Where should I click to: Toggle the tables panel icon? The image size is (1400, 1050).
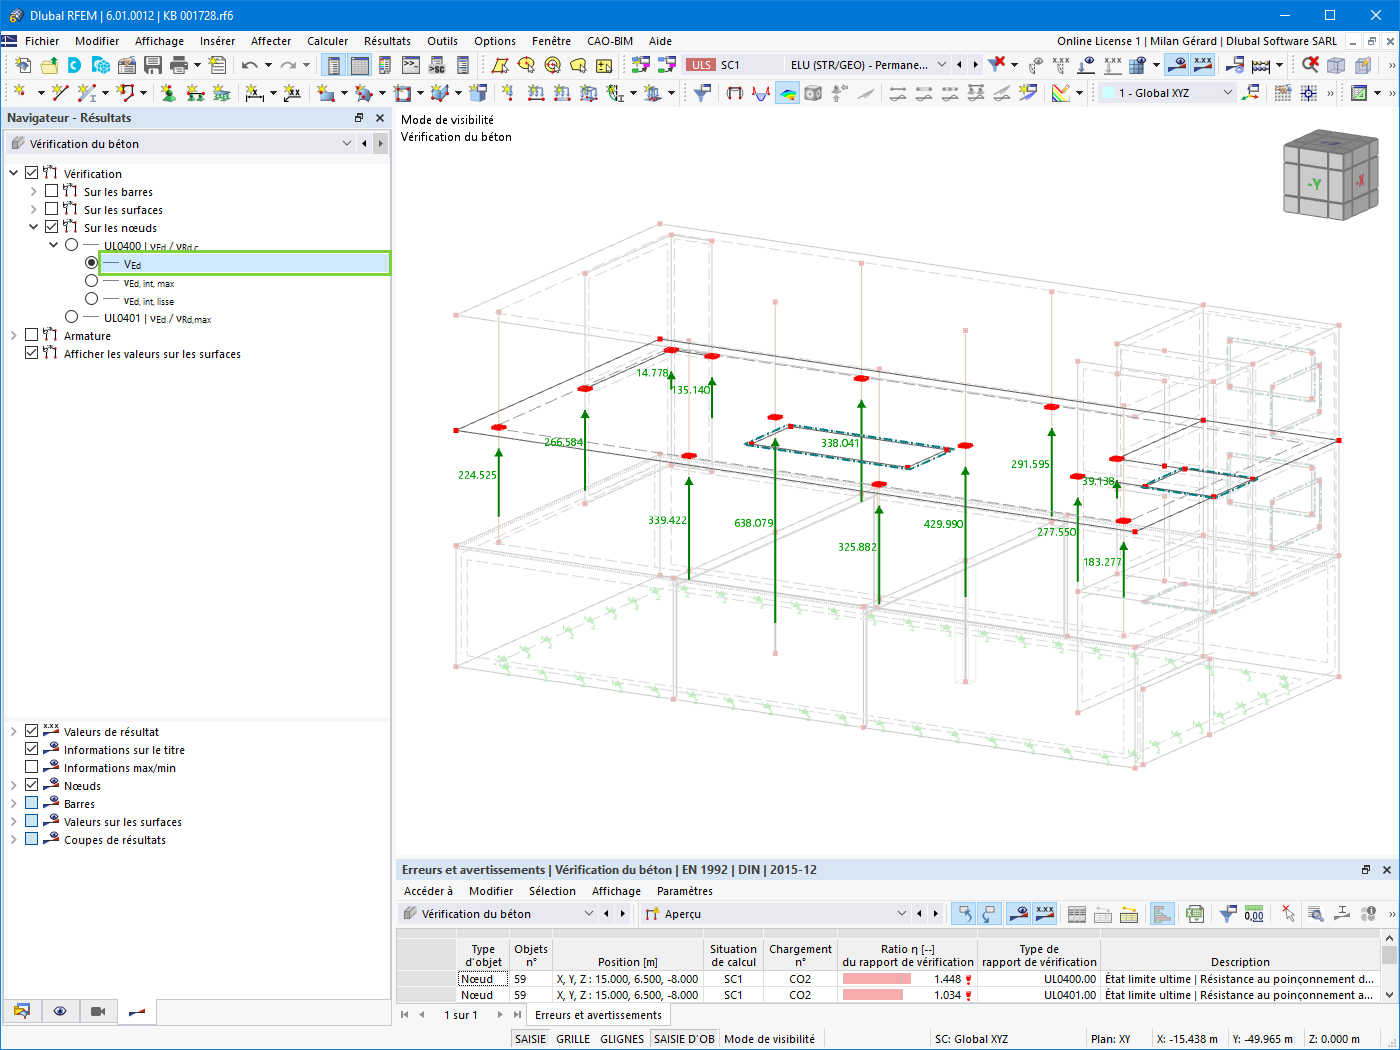coord(359,65)
